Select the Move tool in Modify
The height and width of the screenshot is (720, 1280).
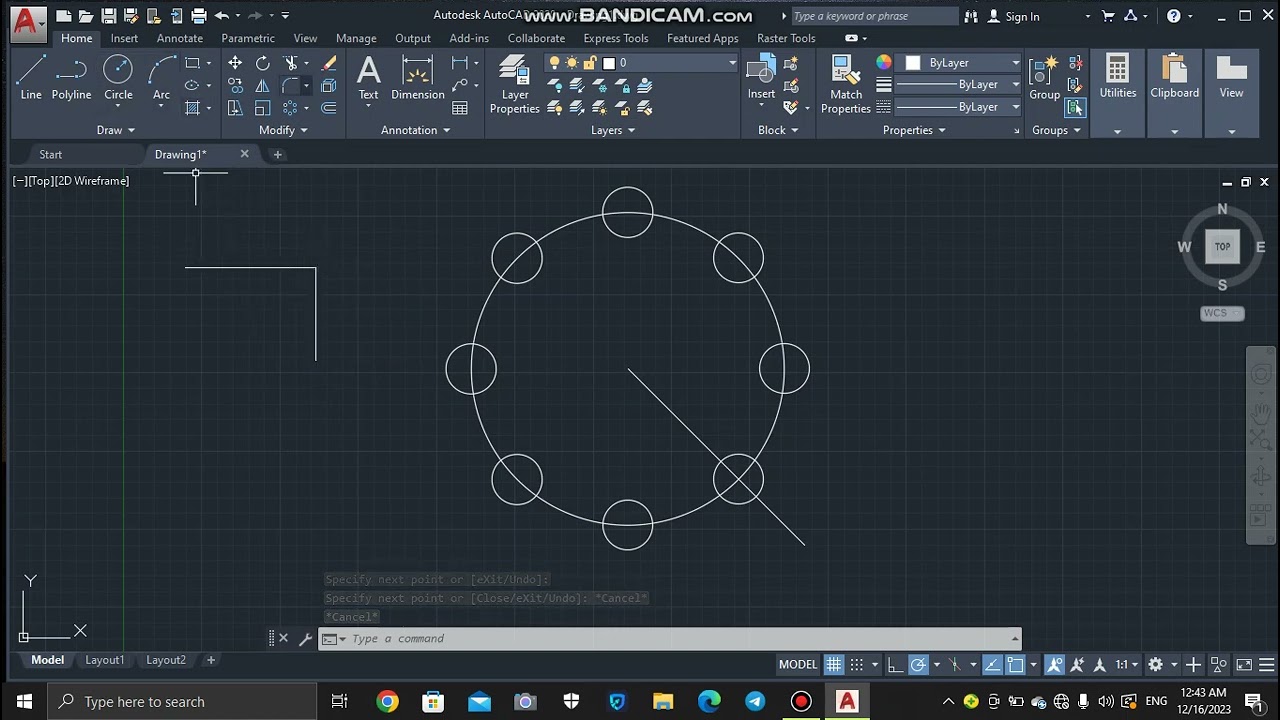coord(235,63)
